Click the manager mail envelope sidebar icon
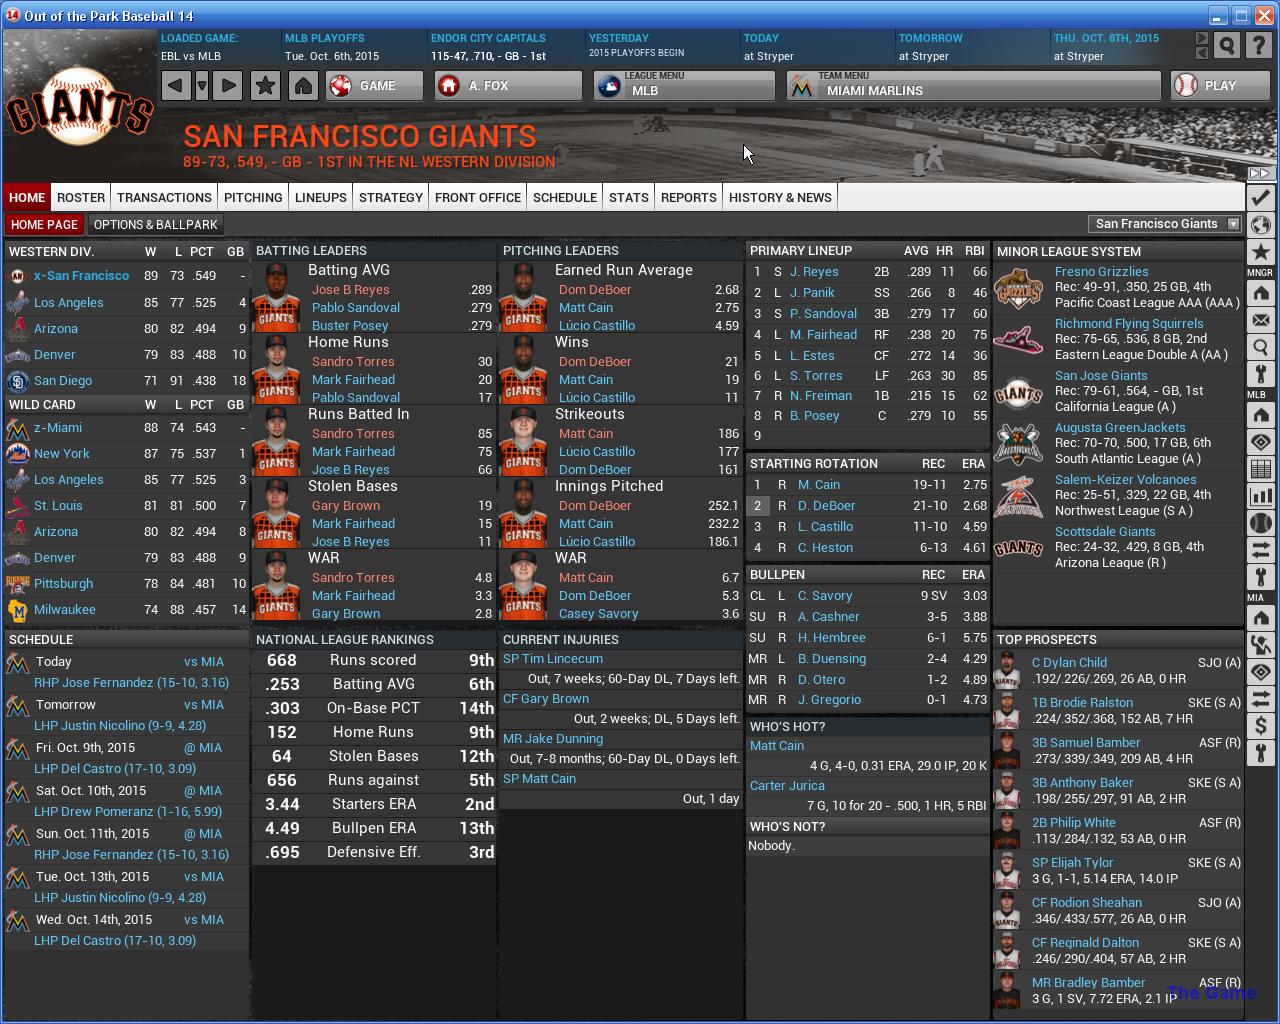This screenshot has height=1024, width=1280. tap(1260, 321)
